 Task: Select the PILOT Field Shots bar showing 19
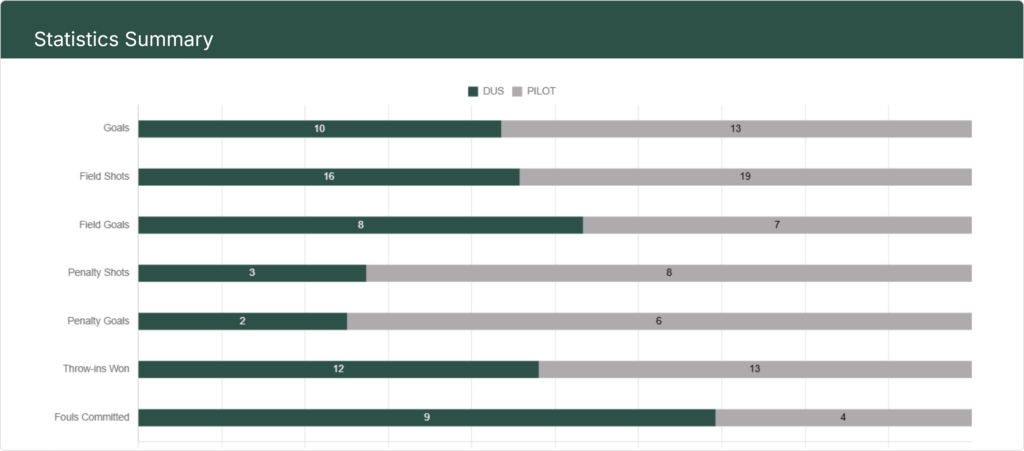pos(745,177)
